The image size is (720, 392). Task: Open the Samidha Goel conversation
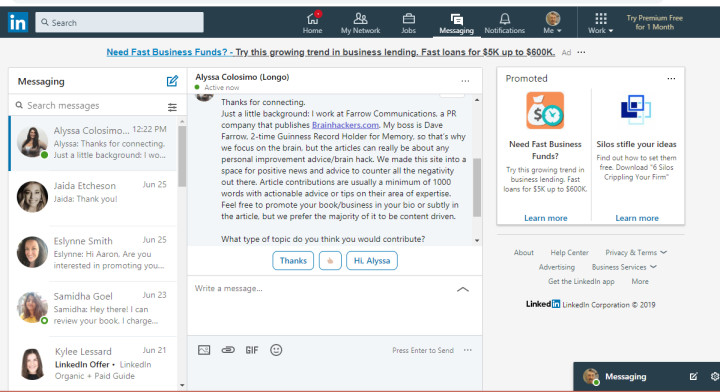93,308
